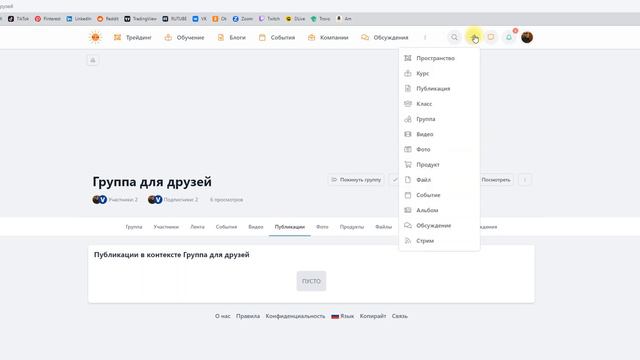Screen dimensions: 640x360
Task: Toggle the create (plus) menu button
Action: [473, 38]
